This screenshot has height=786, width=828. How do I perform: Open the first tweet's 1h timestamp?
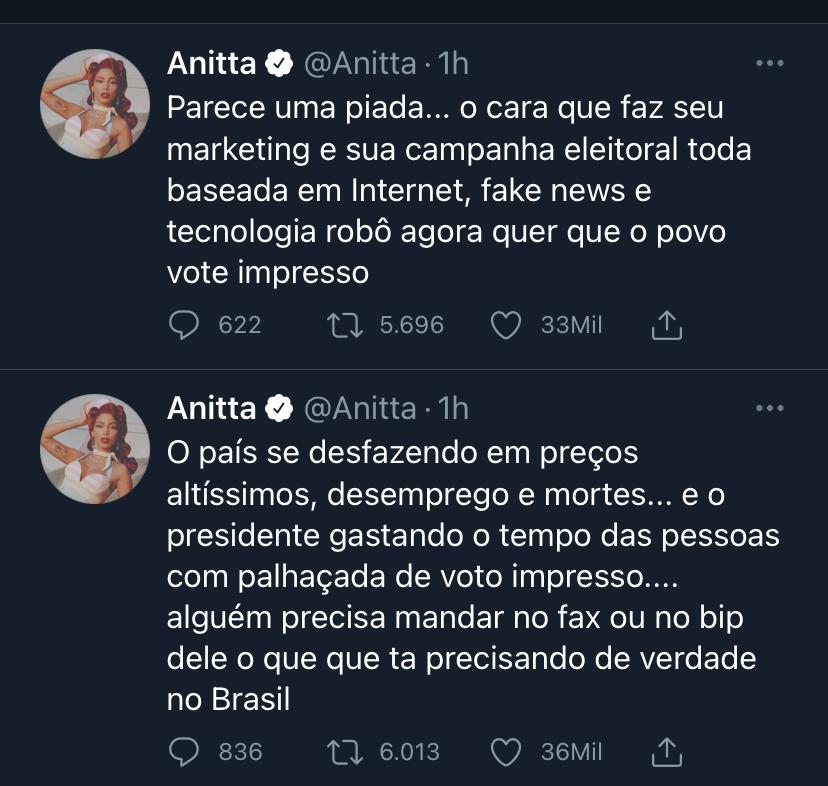[454, 64]
